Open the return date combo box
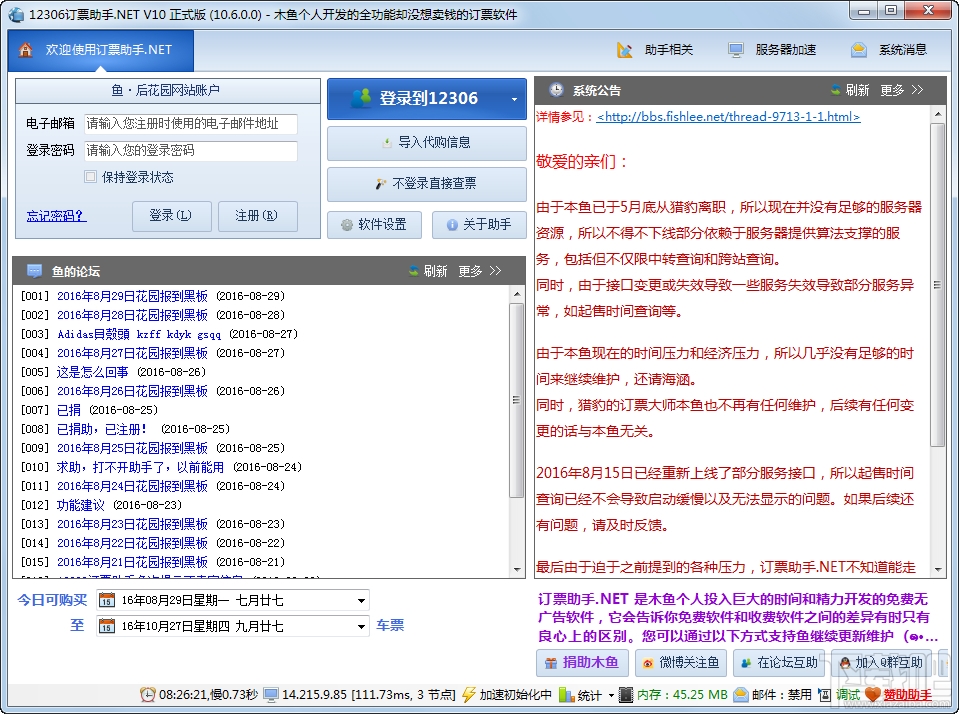 click(360, 626)
